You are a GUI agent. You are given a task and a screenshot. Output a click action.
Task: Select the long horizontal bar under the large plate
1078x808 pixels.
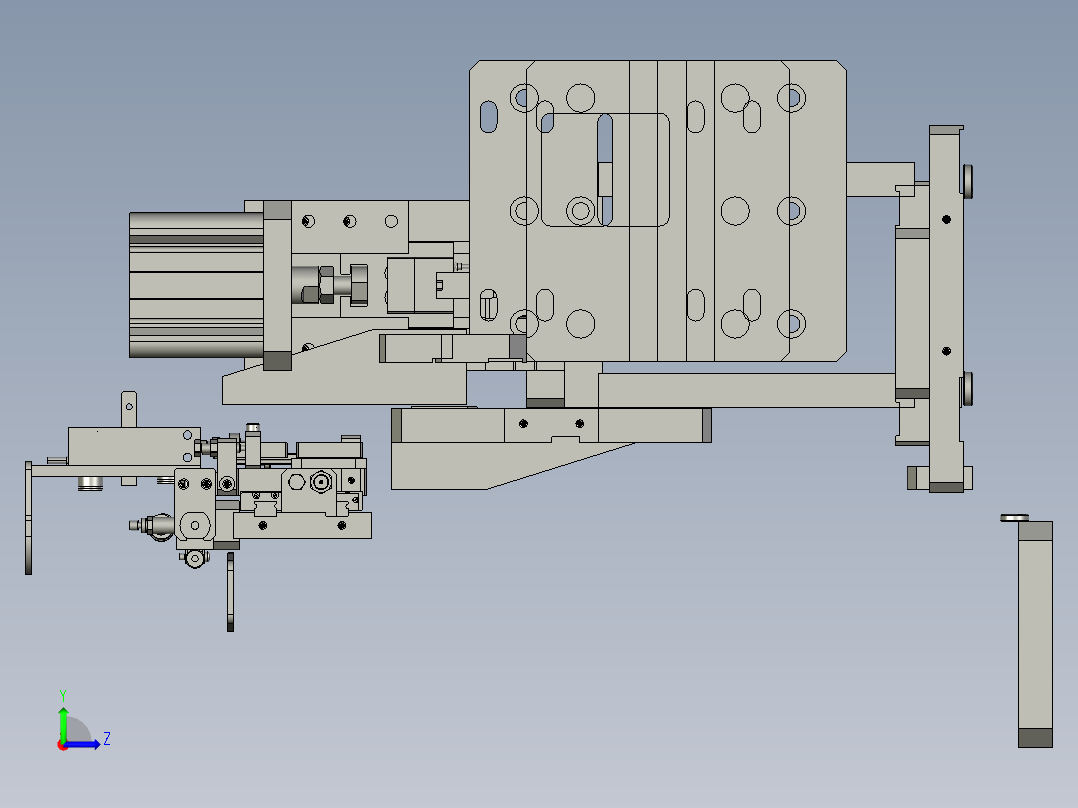[747, 390]
